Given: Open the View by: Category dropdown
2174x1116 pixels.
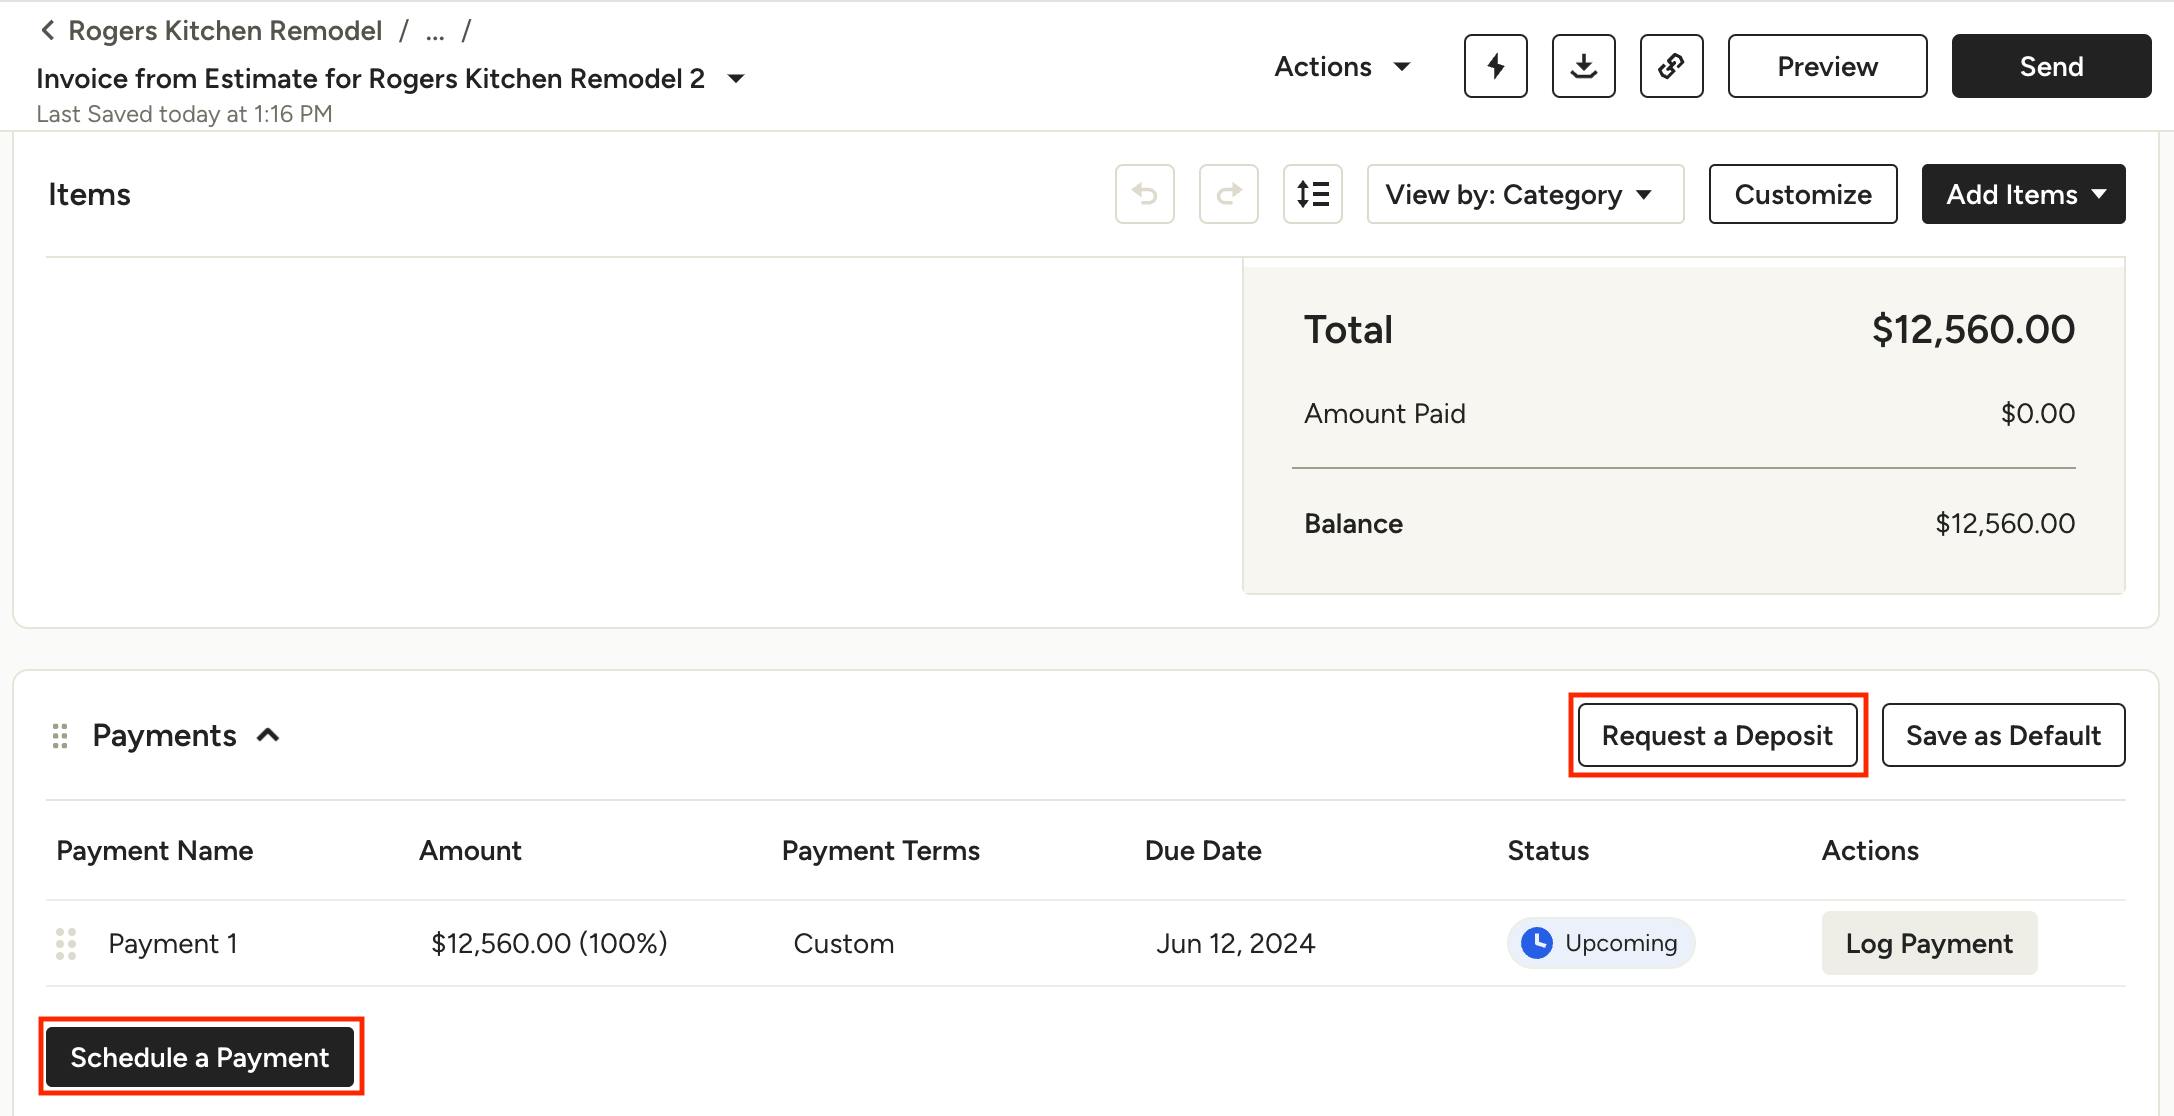Looking at the screenshot, I should 1523,194.
